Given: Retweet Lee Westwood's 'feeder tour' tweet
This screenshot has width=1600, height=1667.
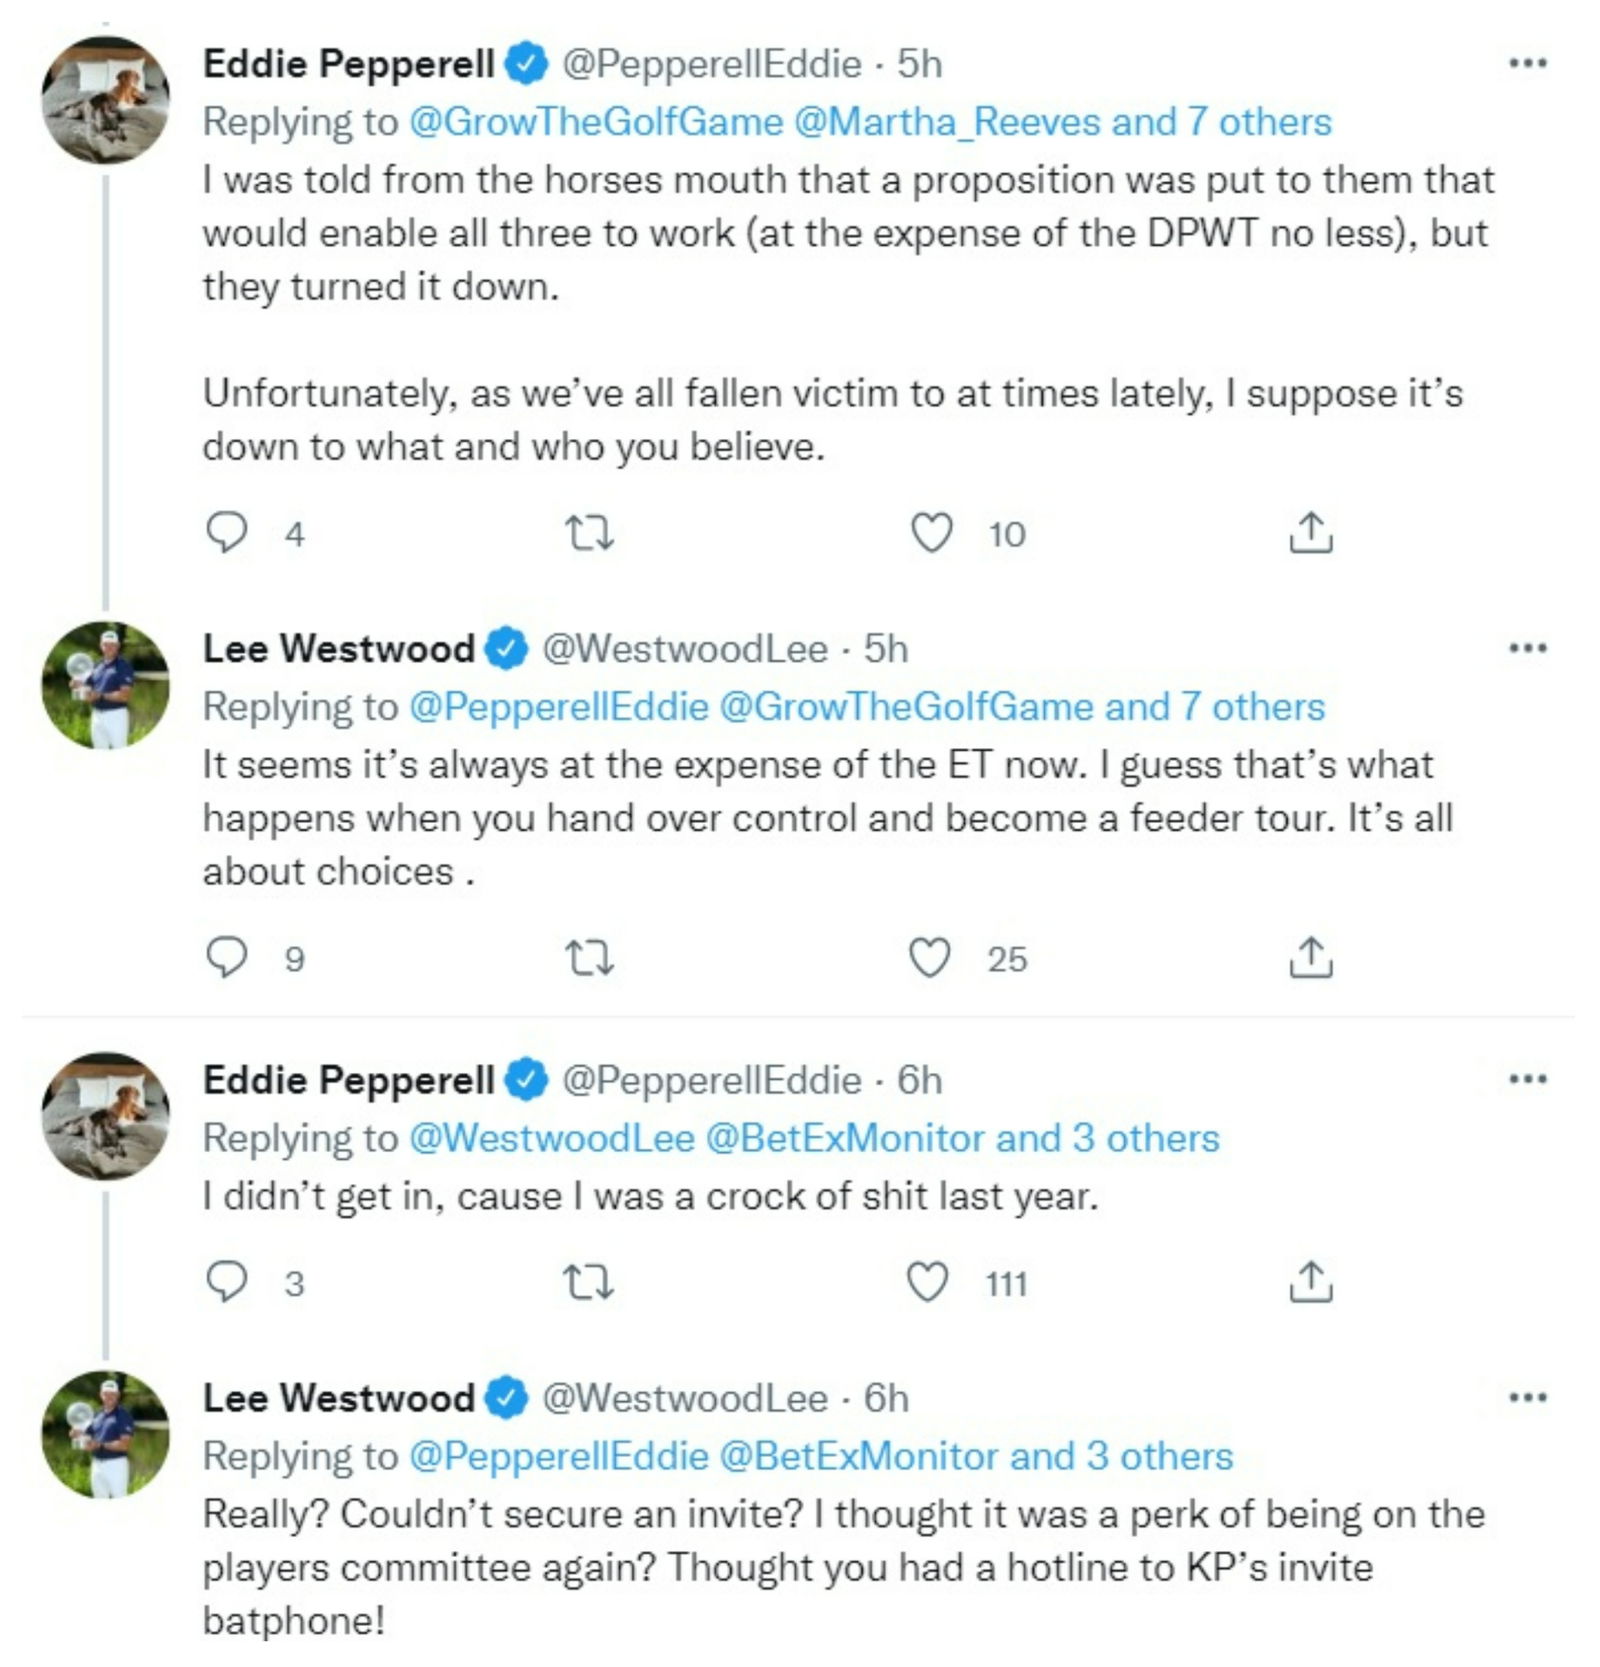Looking at the screenshot, I should [590, 958].
